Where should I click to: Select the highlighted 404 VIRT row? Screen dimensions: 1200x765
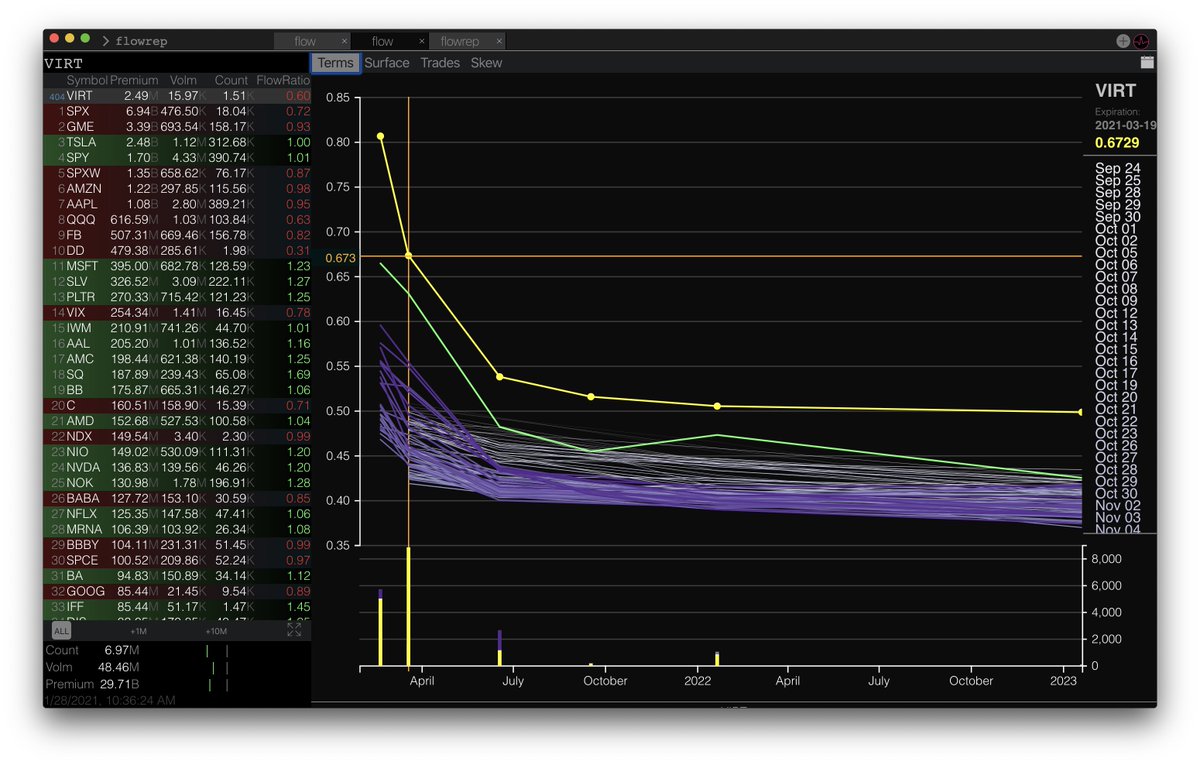tap(177, 95)
